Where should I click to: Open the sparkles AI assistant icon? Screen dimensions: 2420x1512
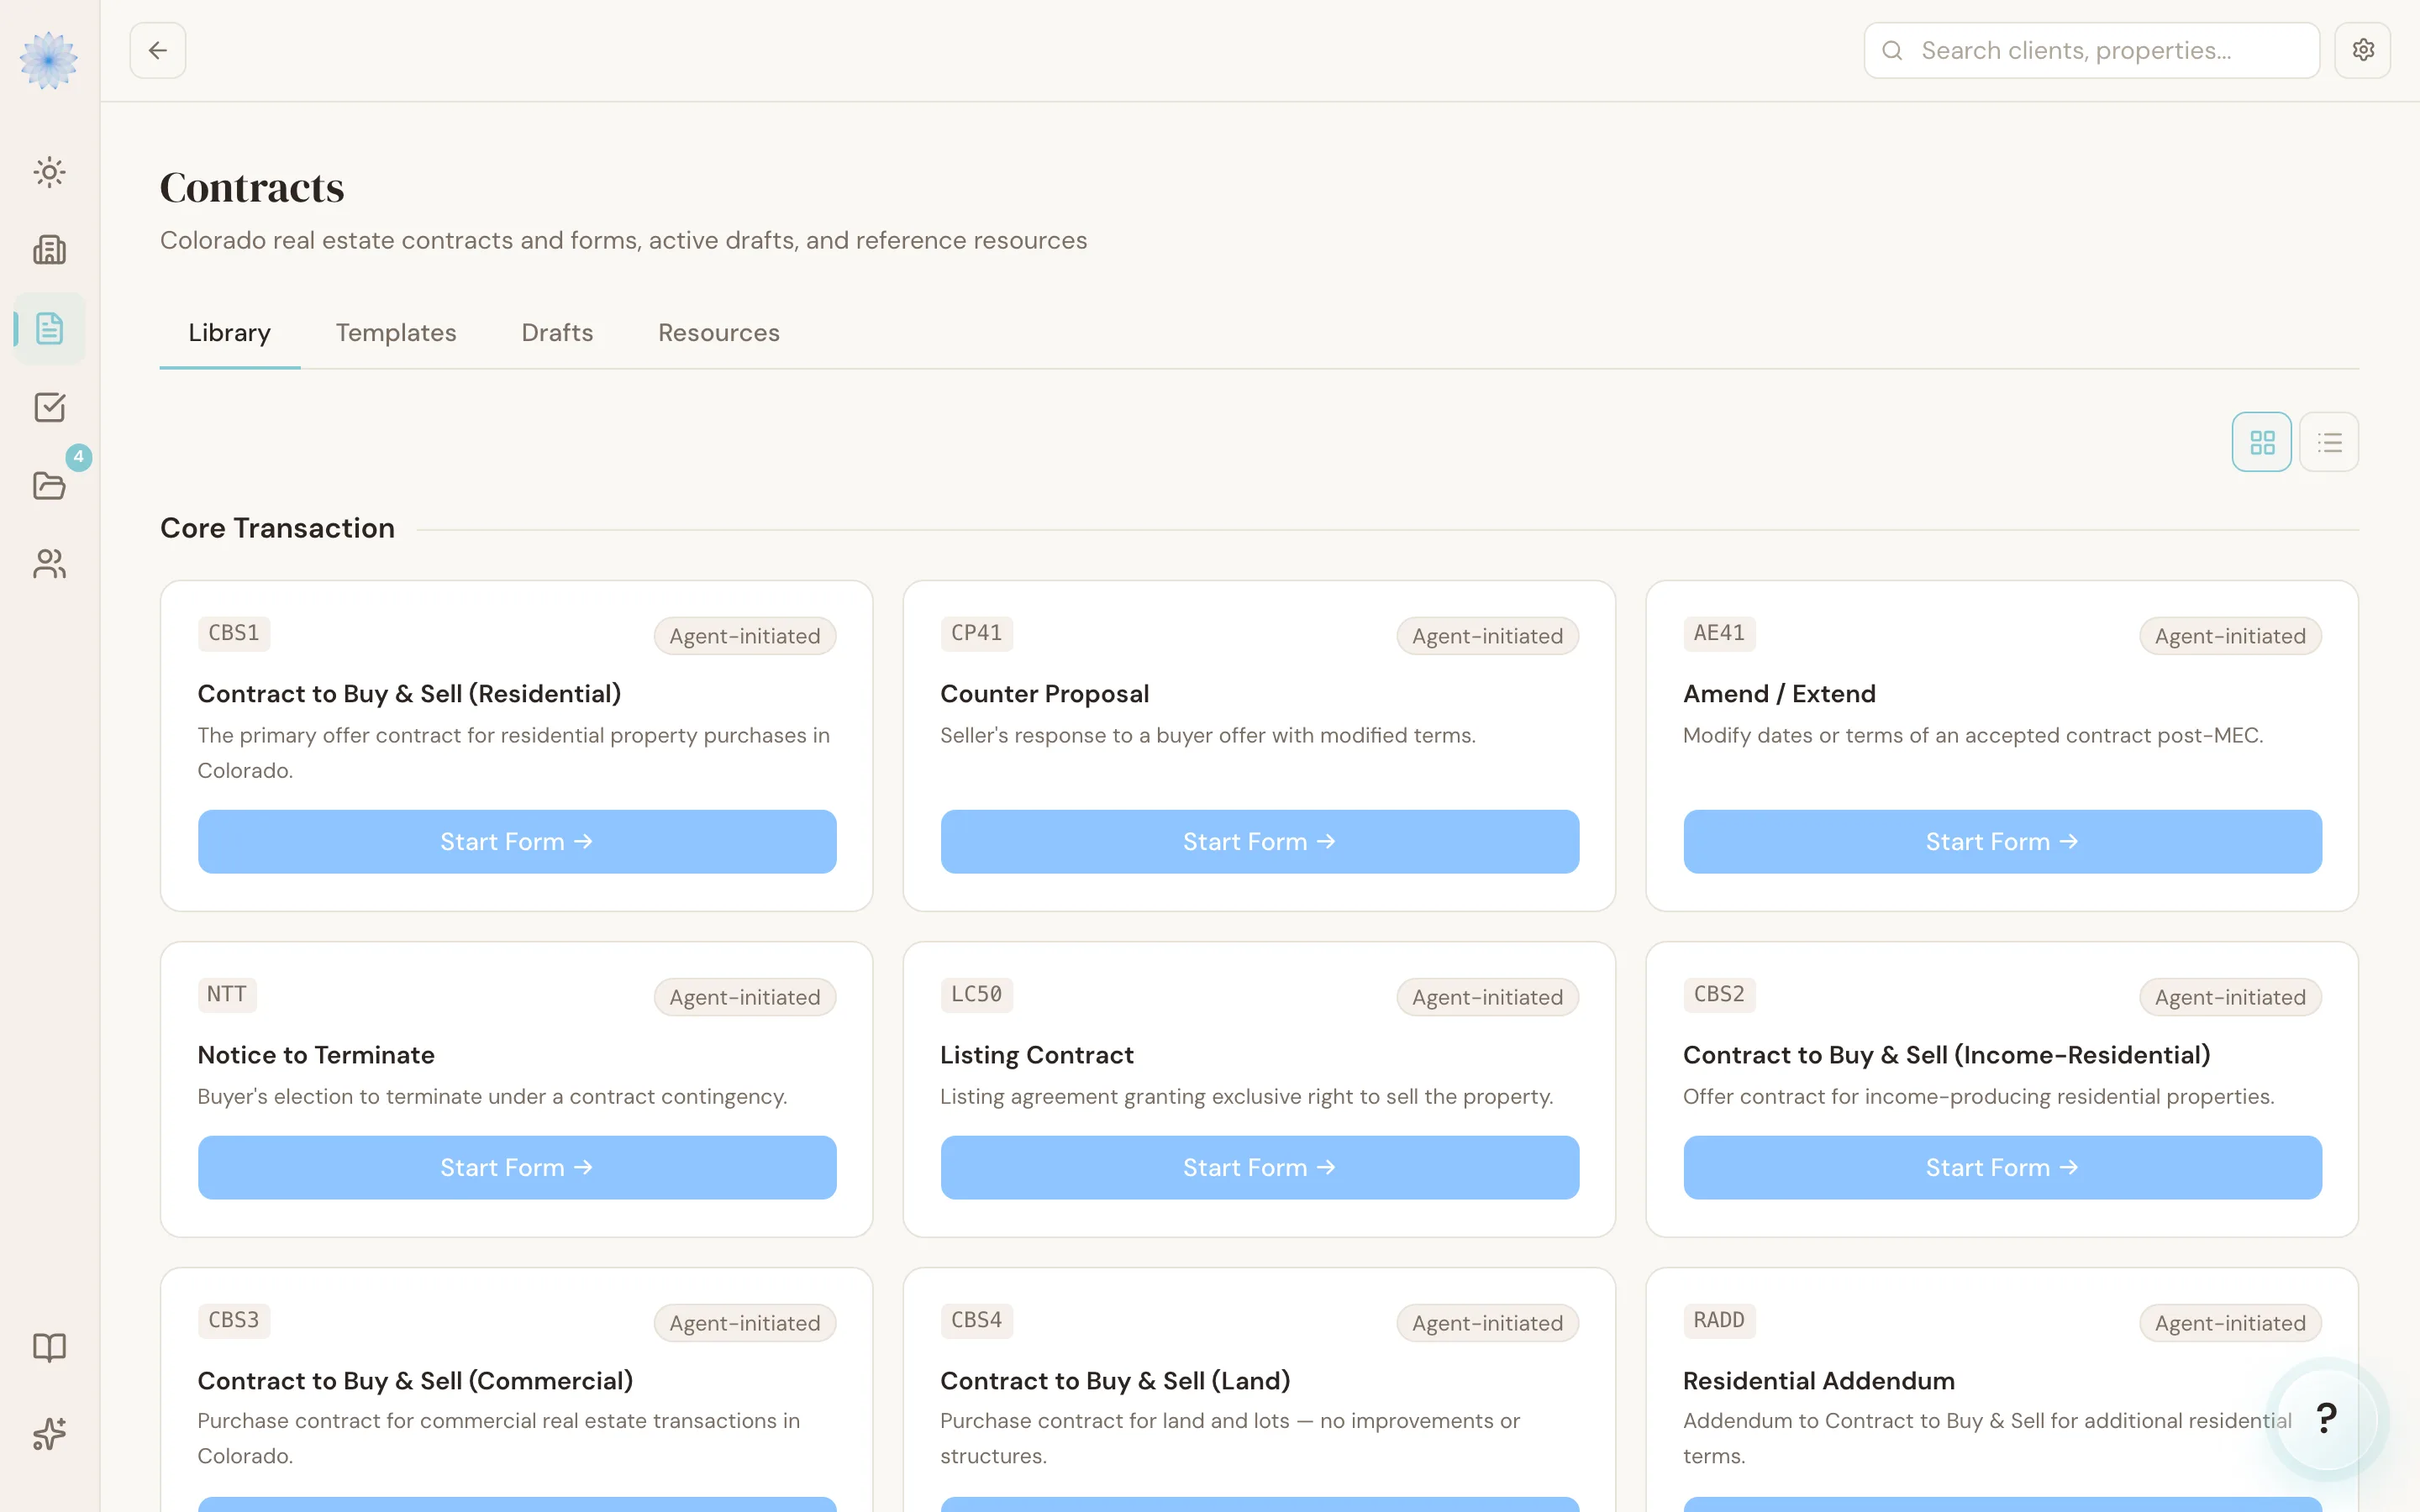click(49, 1434)
